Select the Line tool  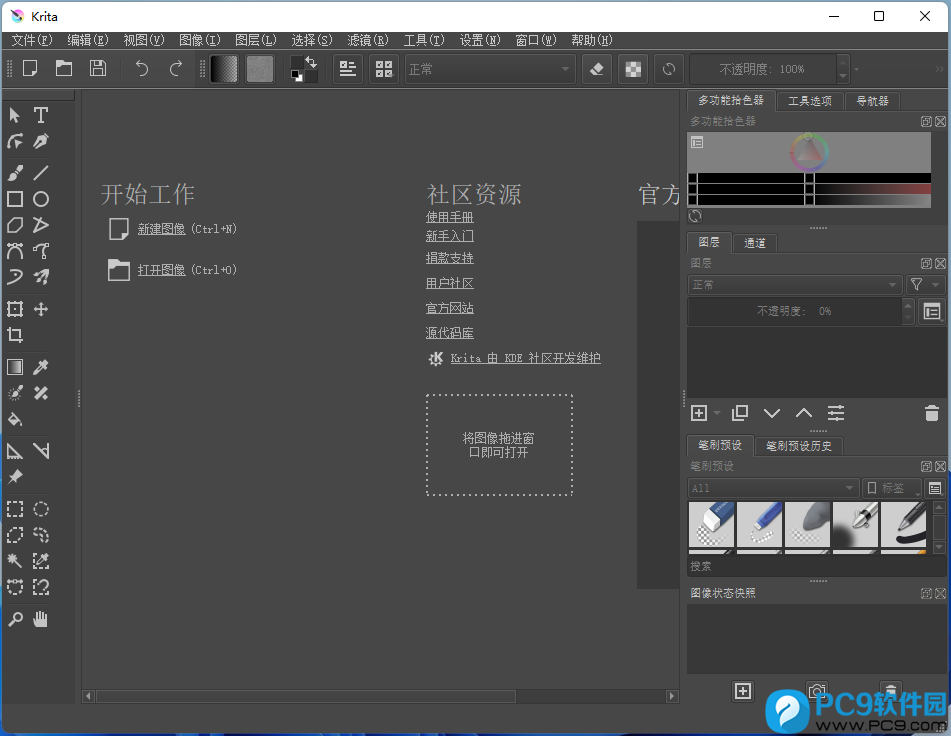click(x=41, y=173)
